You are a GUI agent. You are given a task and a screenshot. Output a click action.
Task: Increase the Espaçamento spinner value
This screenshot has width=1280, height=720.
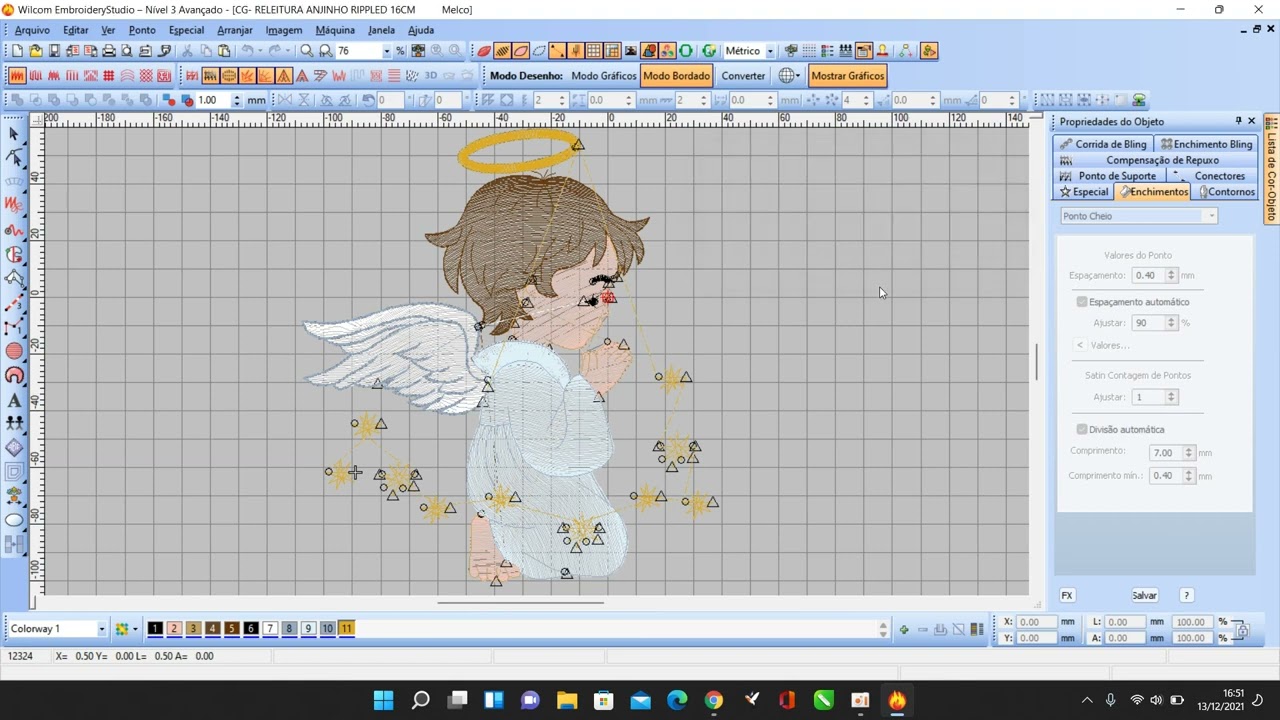[x=1171, y=272]
